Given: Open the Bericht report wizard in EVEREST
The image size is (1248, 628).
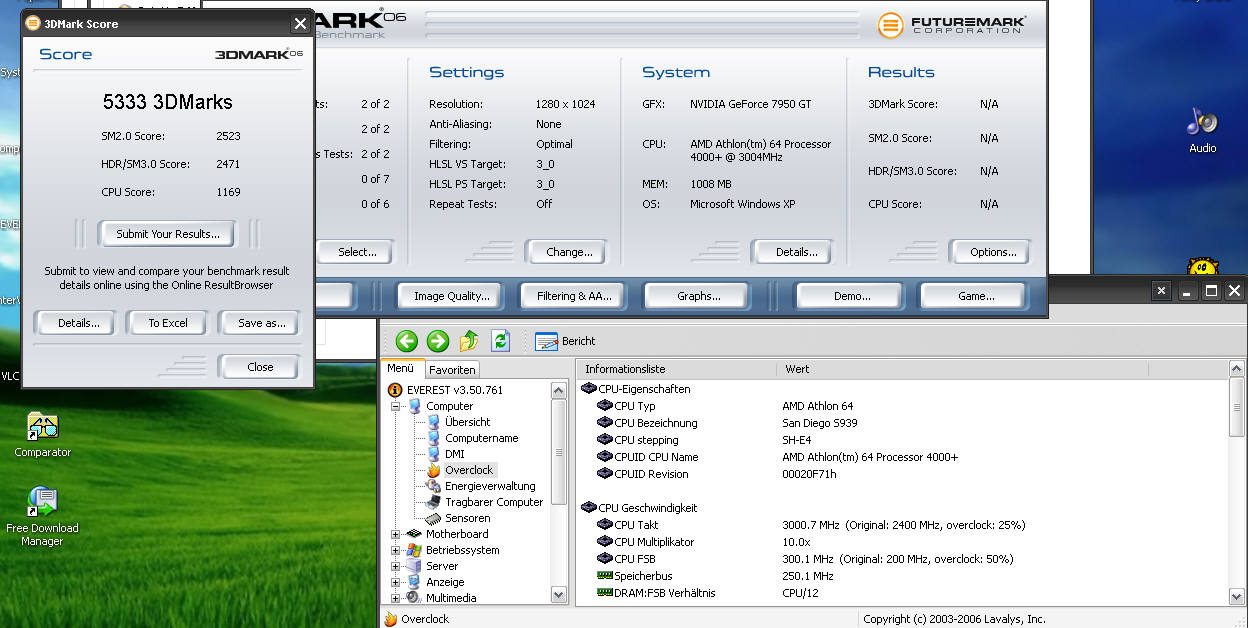Looking at the screenshot, I should (x=566, y=341).
